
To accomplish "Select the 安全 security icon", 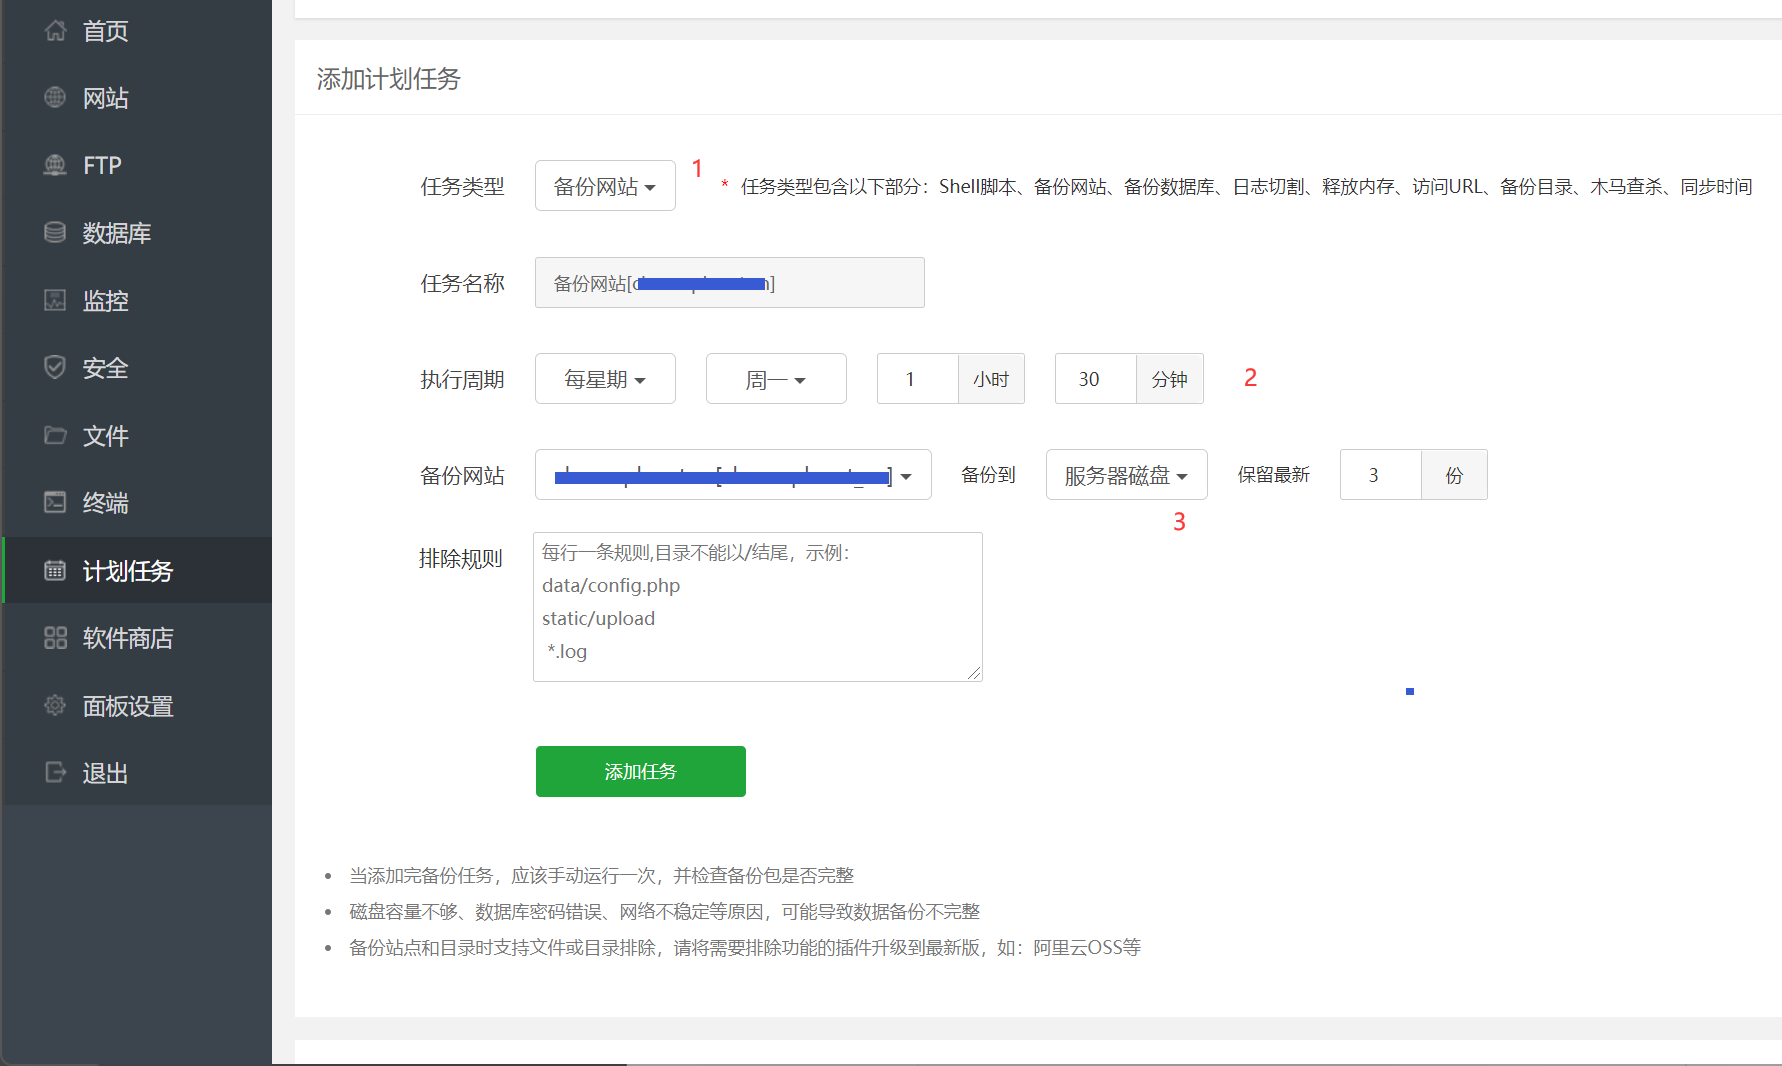I will pyautogui.click(x=104, y=368).
